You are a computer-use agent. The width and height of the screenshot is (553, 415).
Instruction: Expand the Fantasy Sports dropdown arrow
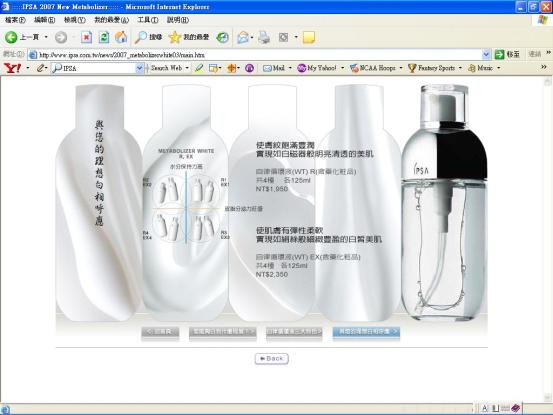(460, 68)
